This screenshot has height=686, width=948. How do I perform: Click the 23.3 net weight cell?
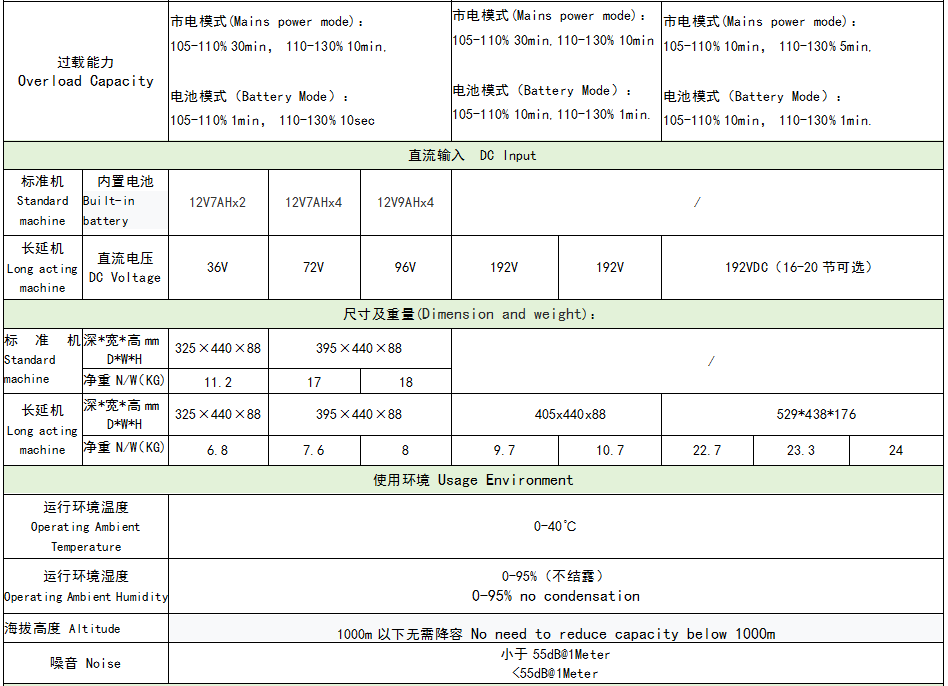801,450
